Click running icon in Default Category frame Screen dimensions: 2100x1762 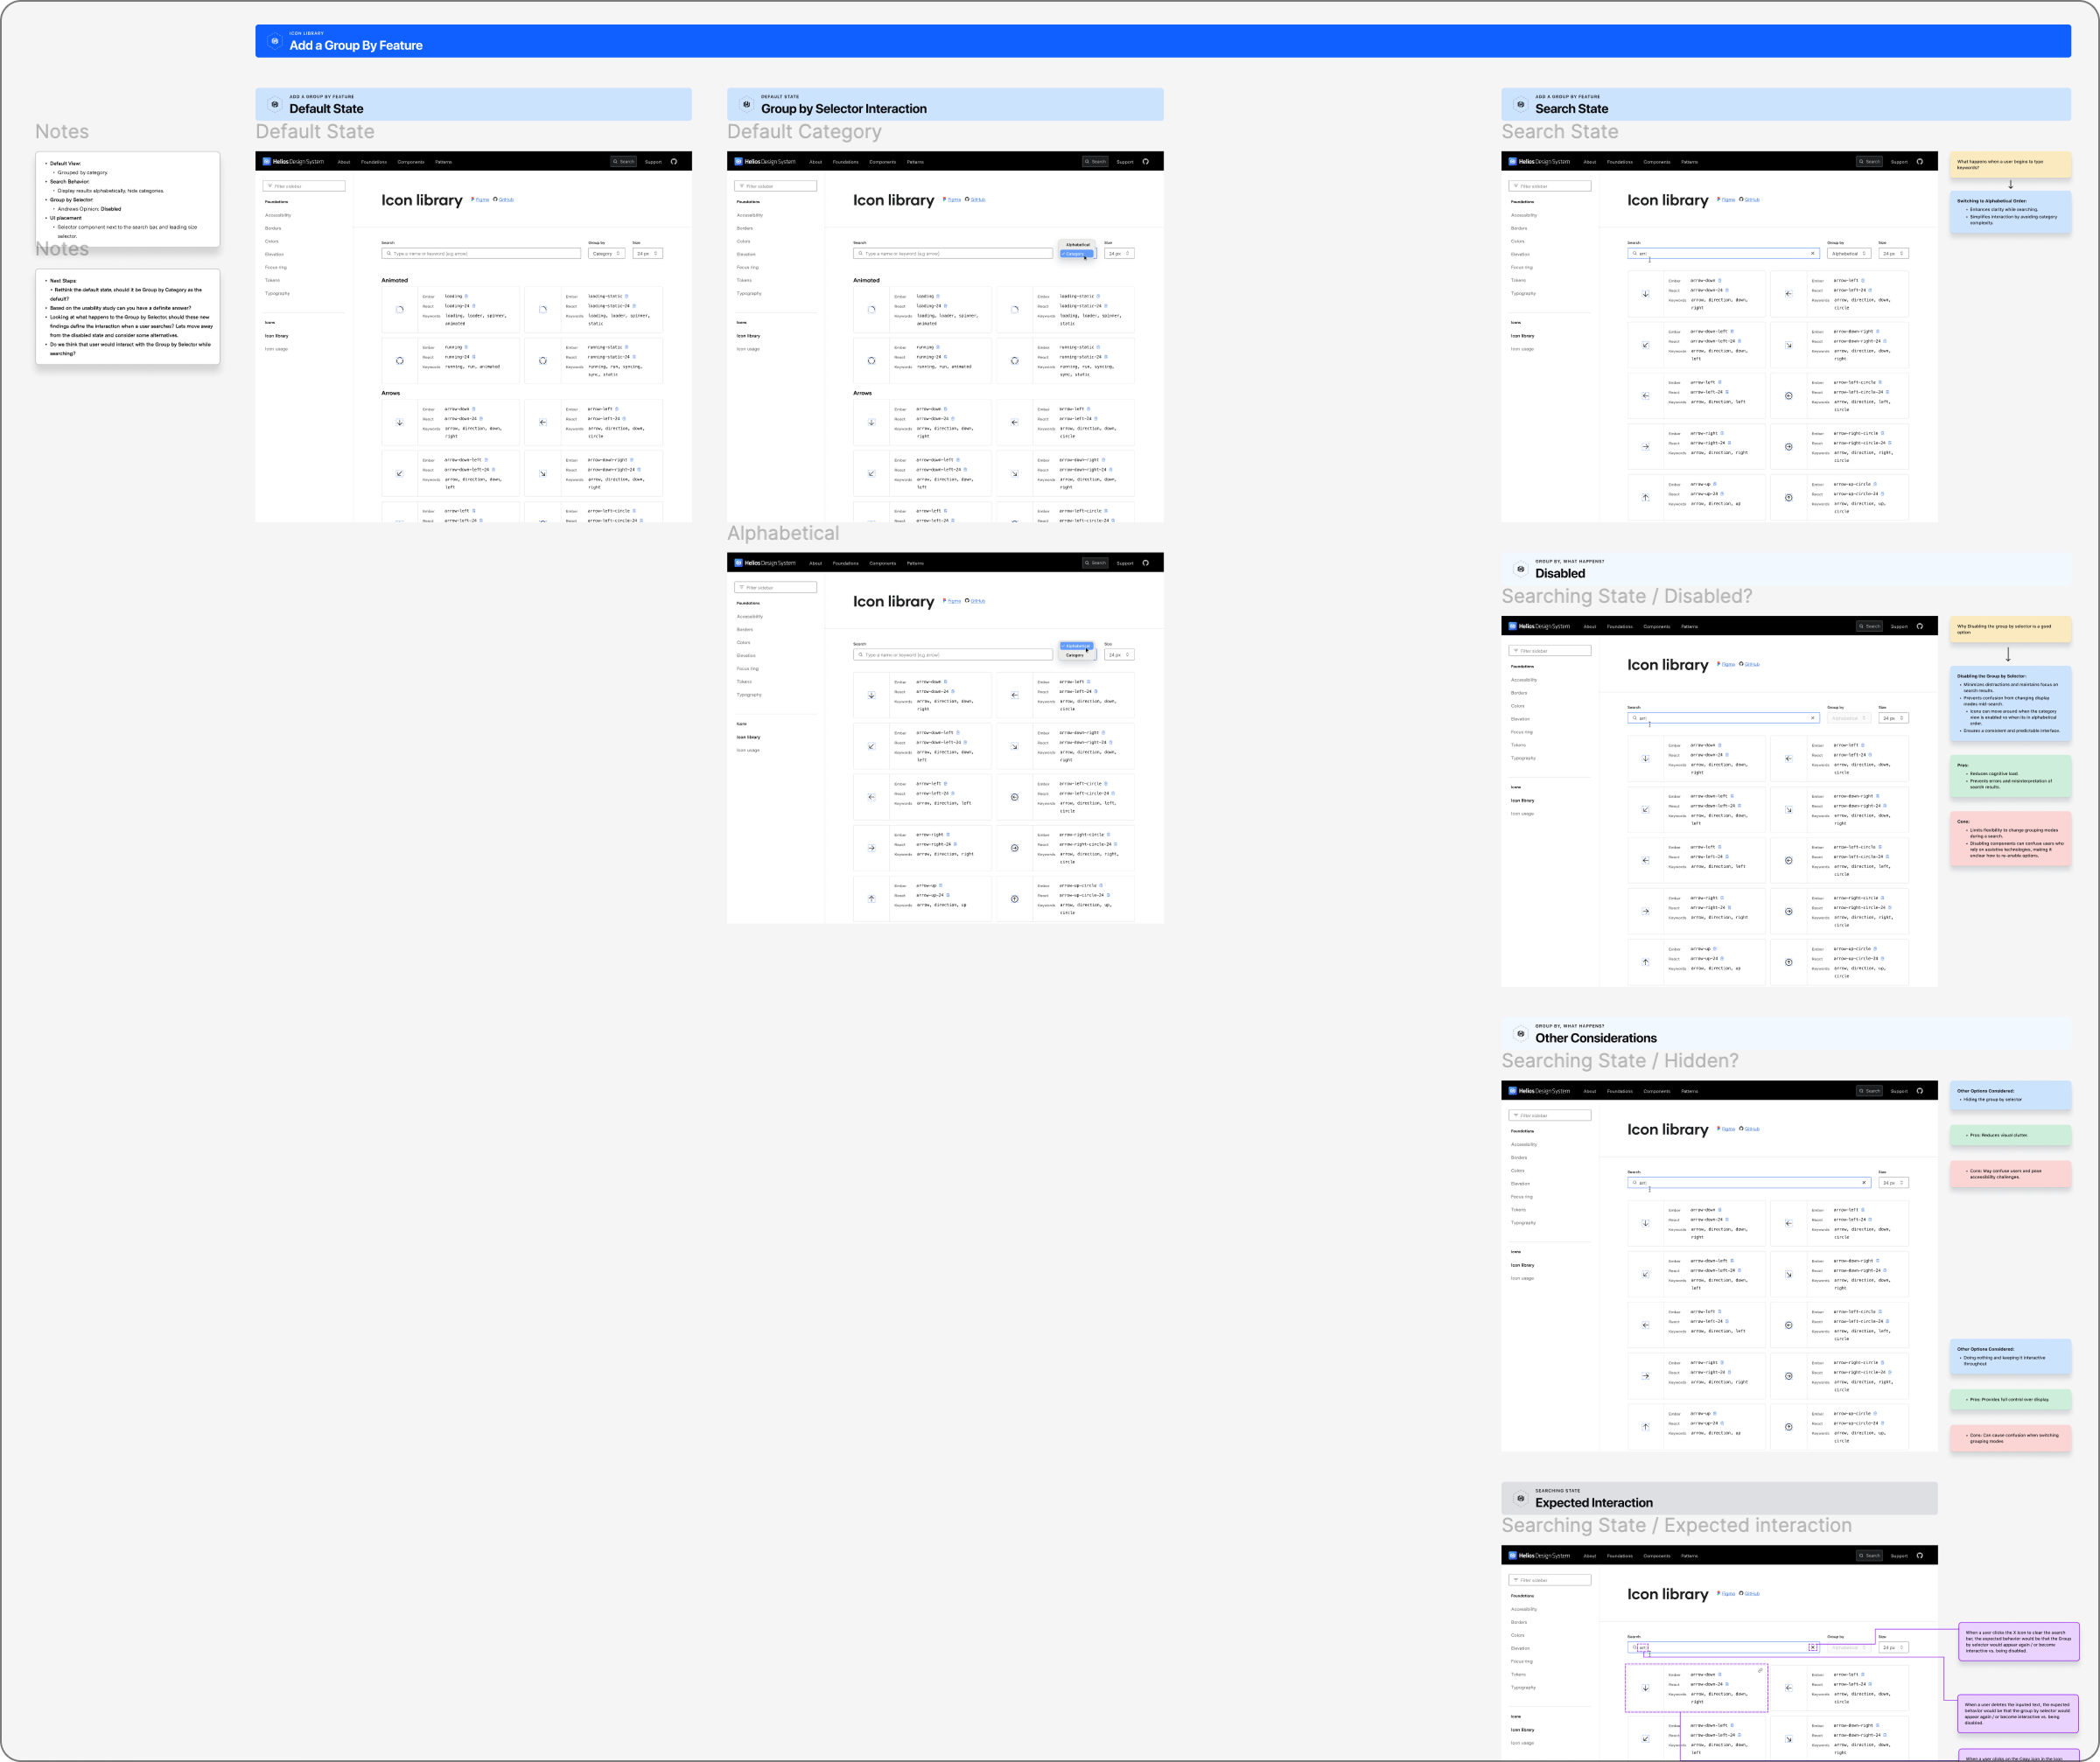871,361
